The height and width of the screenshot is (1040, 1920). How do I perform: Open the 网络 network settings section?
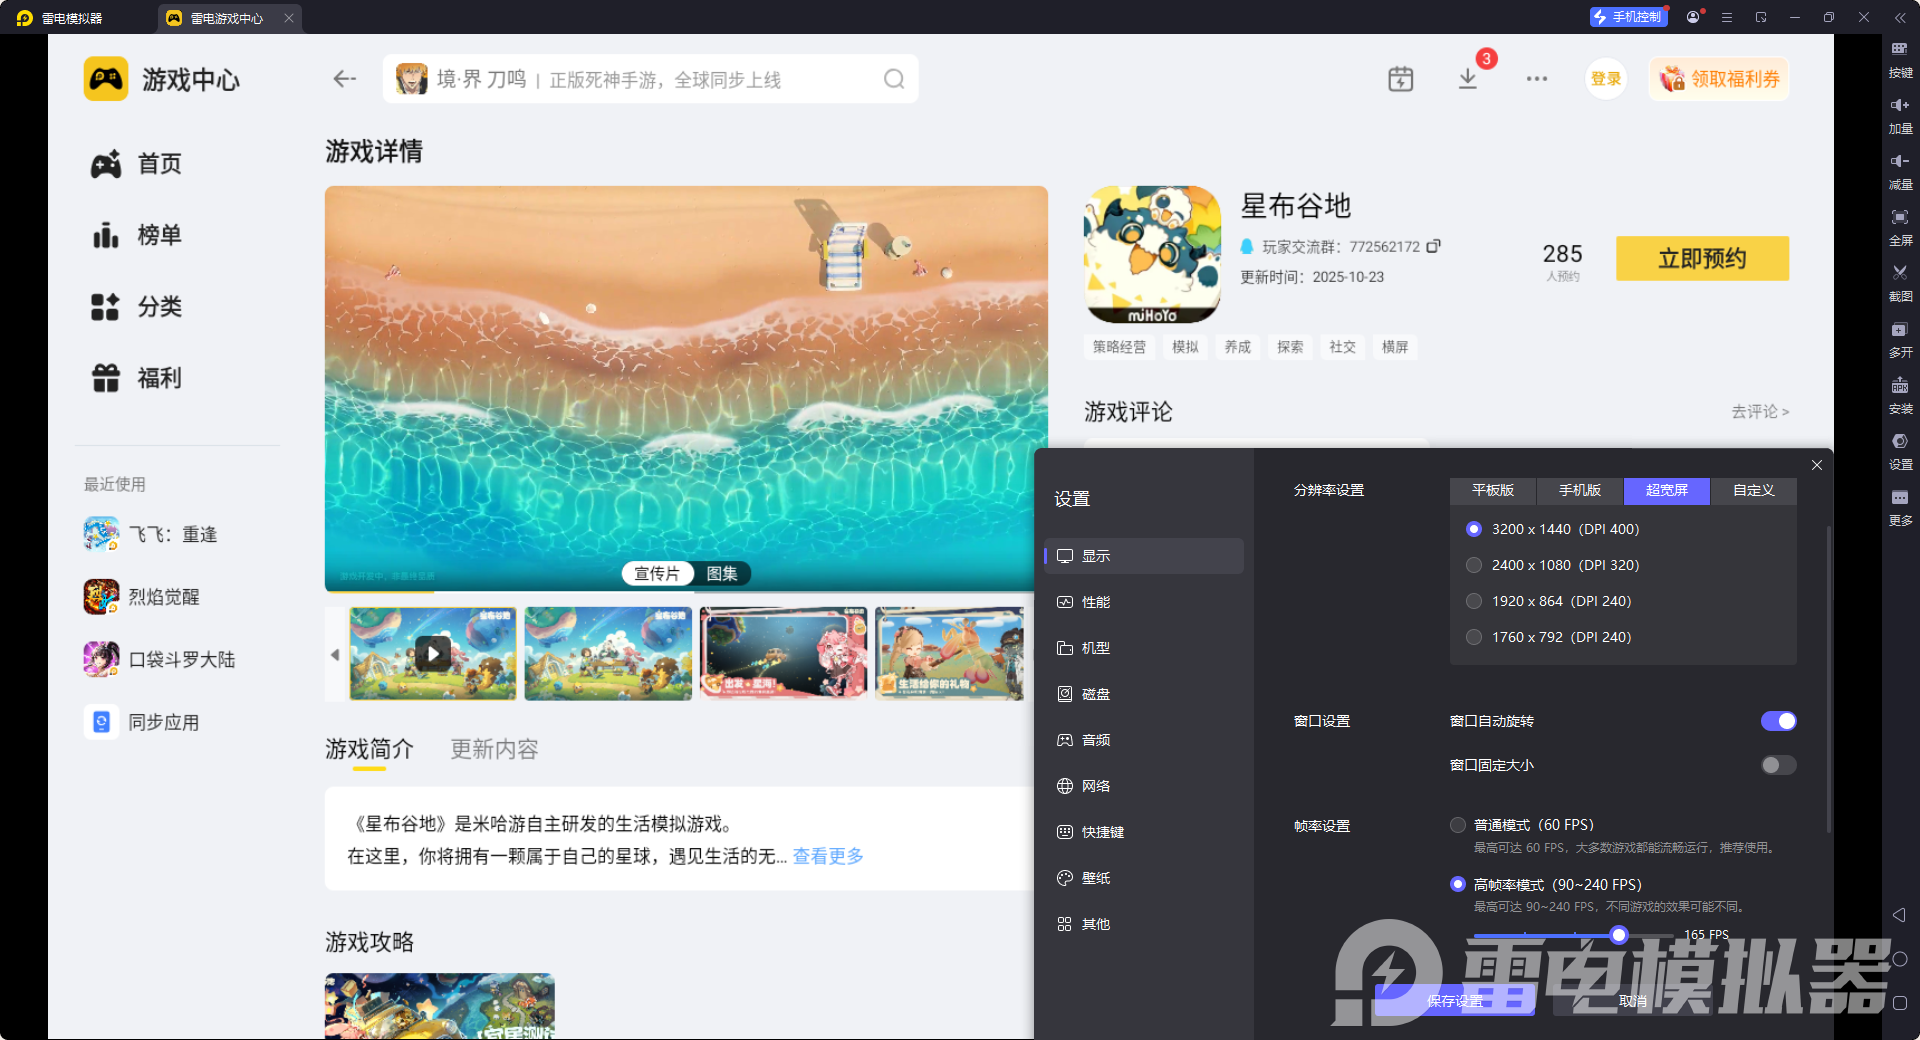pyautogui.click(x=1096, y=785)
